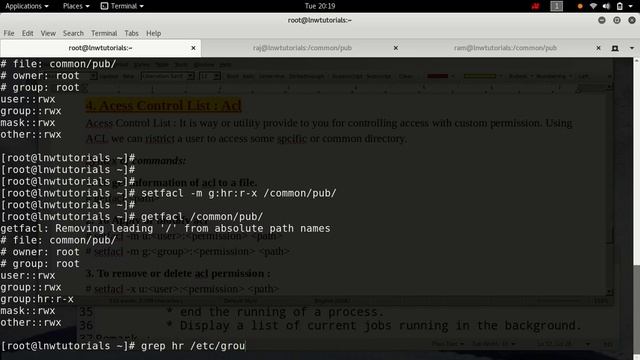Maximize the terminal window

click(617, 20)
